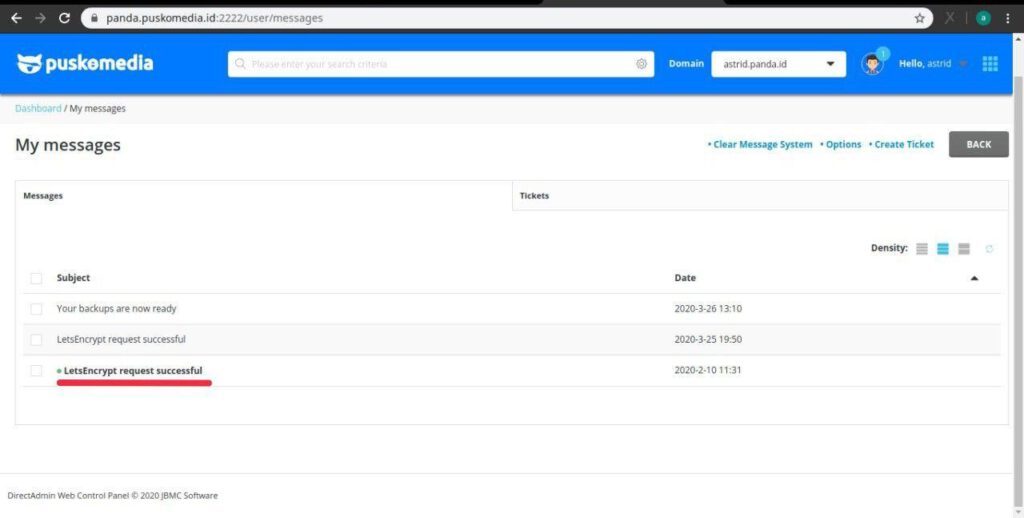Click the user avatar with notification badge
Viewport: 1024px width, 518px height.
click(x=873, y=64)
